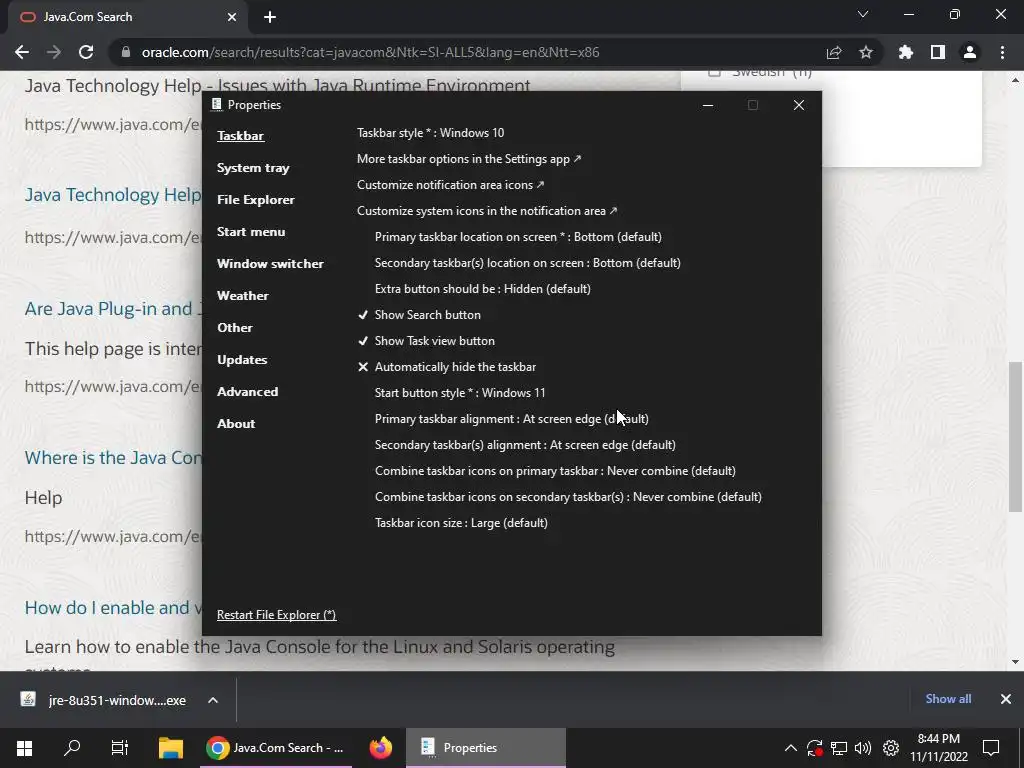Change Secondary taskbar(s) alignment option

tap(525, 445)
